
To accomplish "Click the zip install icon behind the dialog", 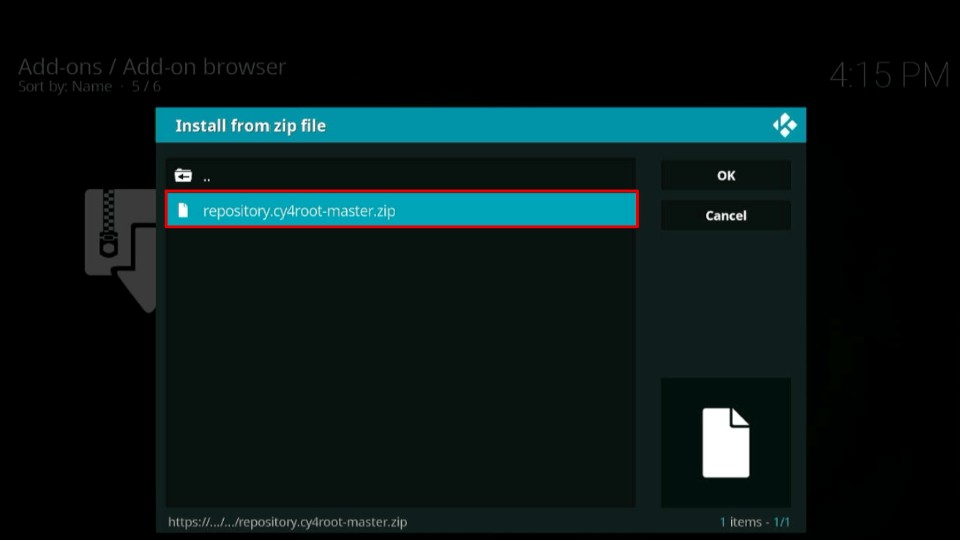I will pyautogui.click(x=121, y=250).
